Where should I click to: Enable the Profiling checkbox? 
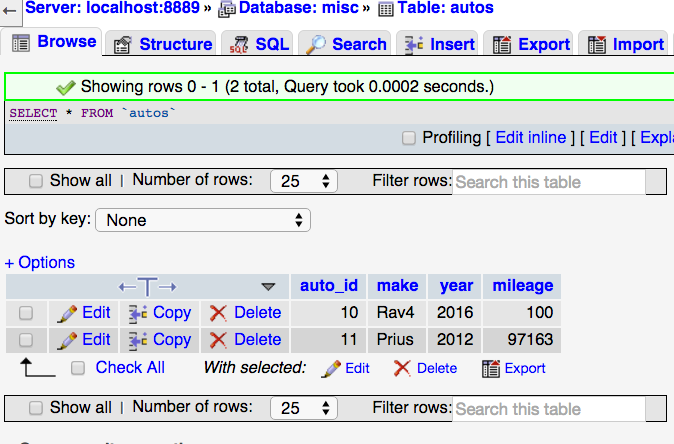408,138
